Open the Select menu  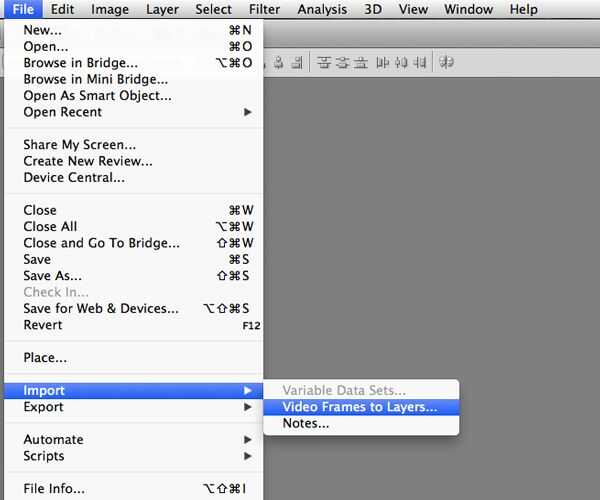click(214, 9)
